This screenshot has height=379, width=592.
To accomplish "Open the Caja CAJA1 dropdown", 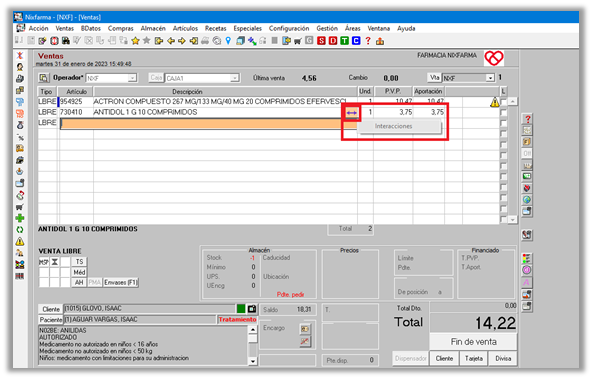I will 235,78.
